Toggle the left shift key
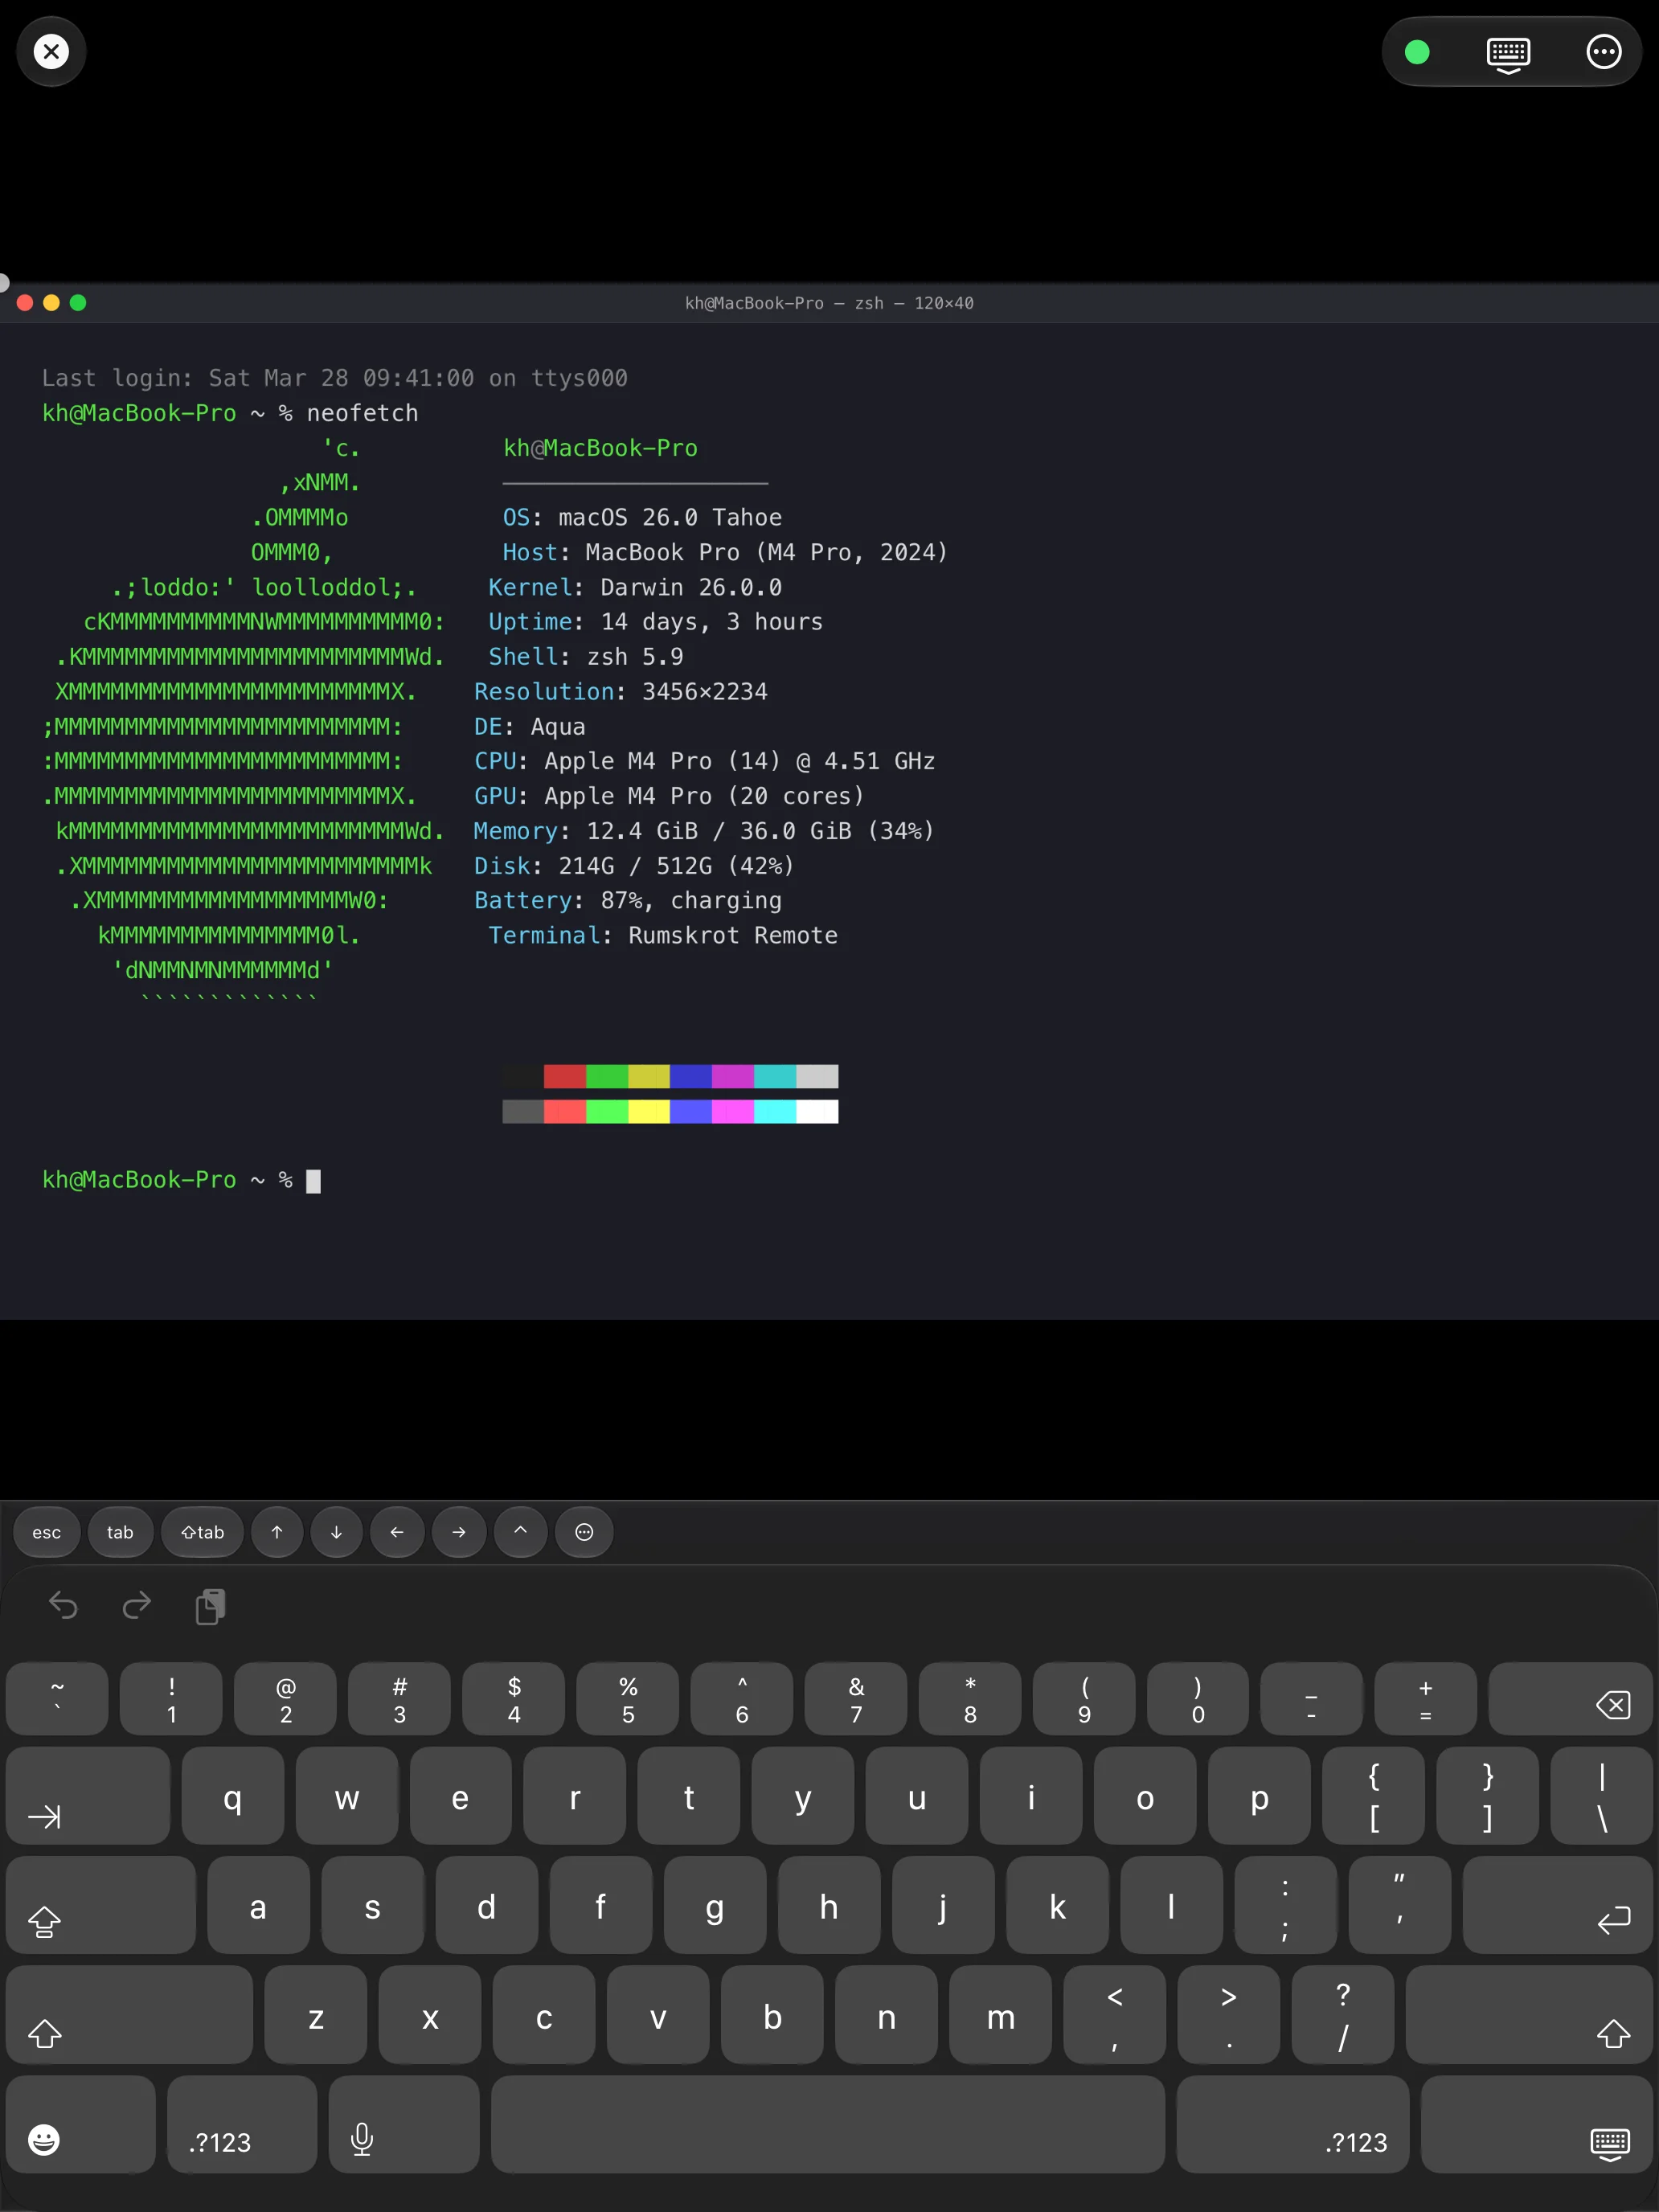The width and height of the screenshot is (1659, 2212). point(129,2014)
